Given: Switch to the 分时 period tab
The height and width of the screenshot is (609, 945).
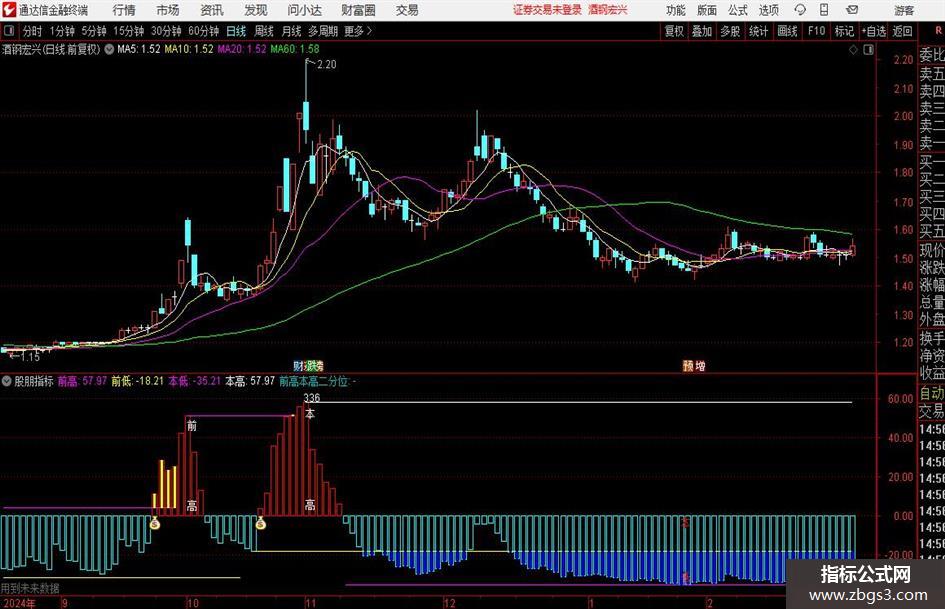Looking at the screenshot, I should click(32, 31).
